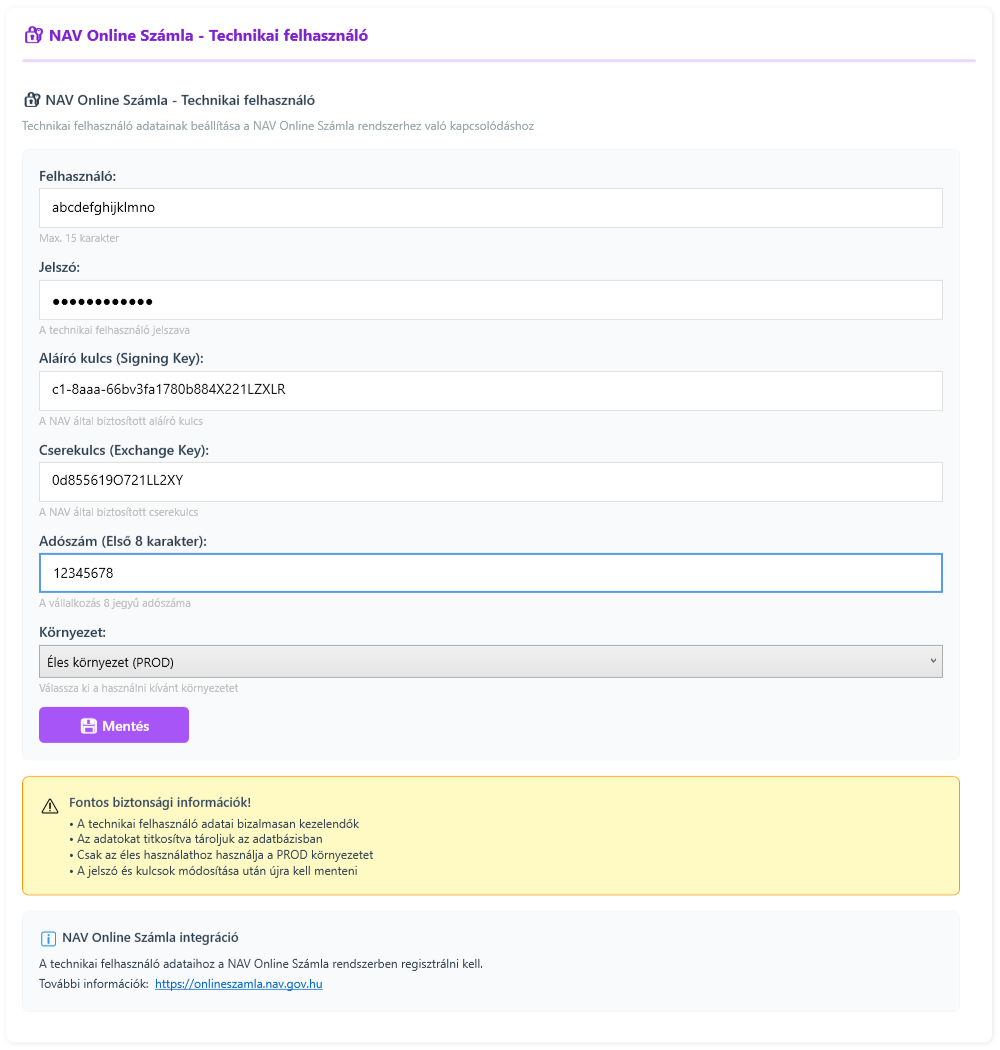Click the chevron arrow of Környezet select
Image resolution: width=1000 pixels, height=1050 pixels.
933,660
